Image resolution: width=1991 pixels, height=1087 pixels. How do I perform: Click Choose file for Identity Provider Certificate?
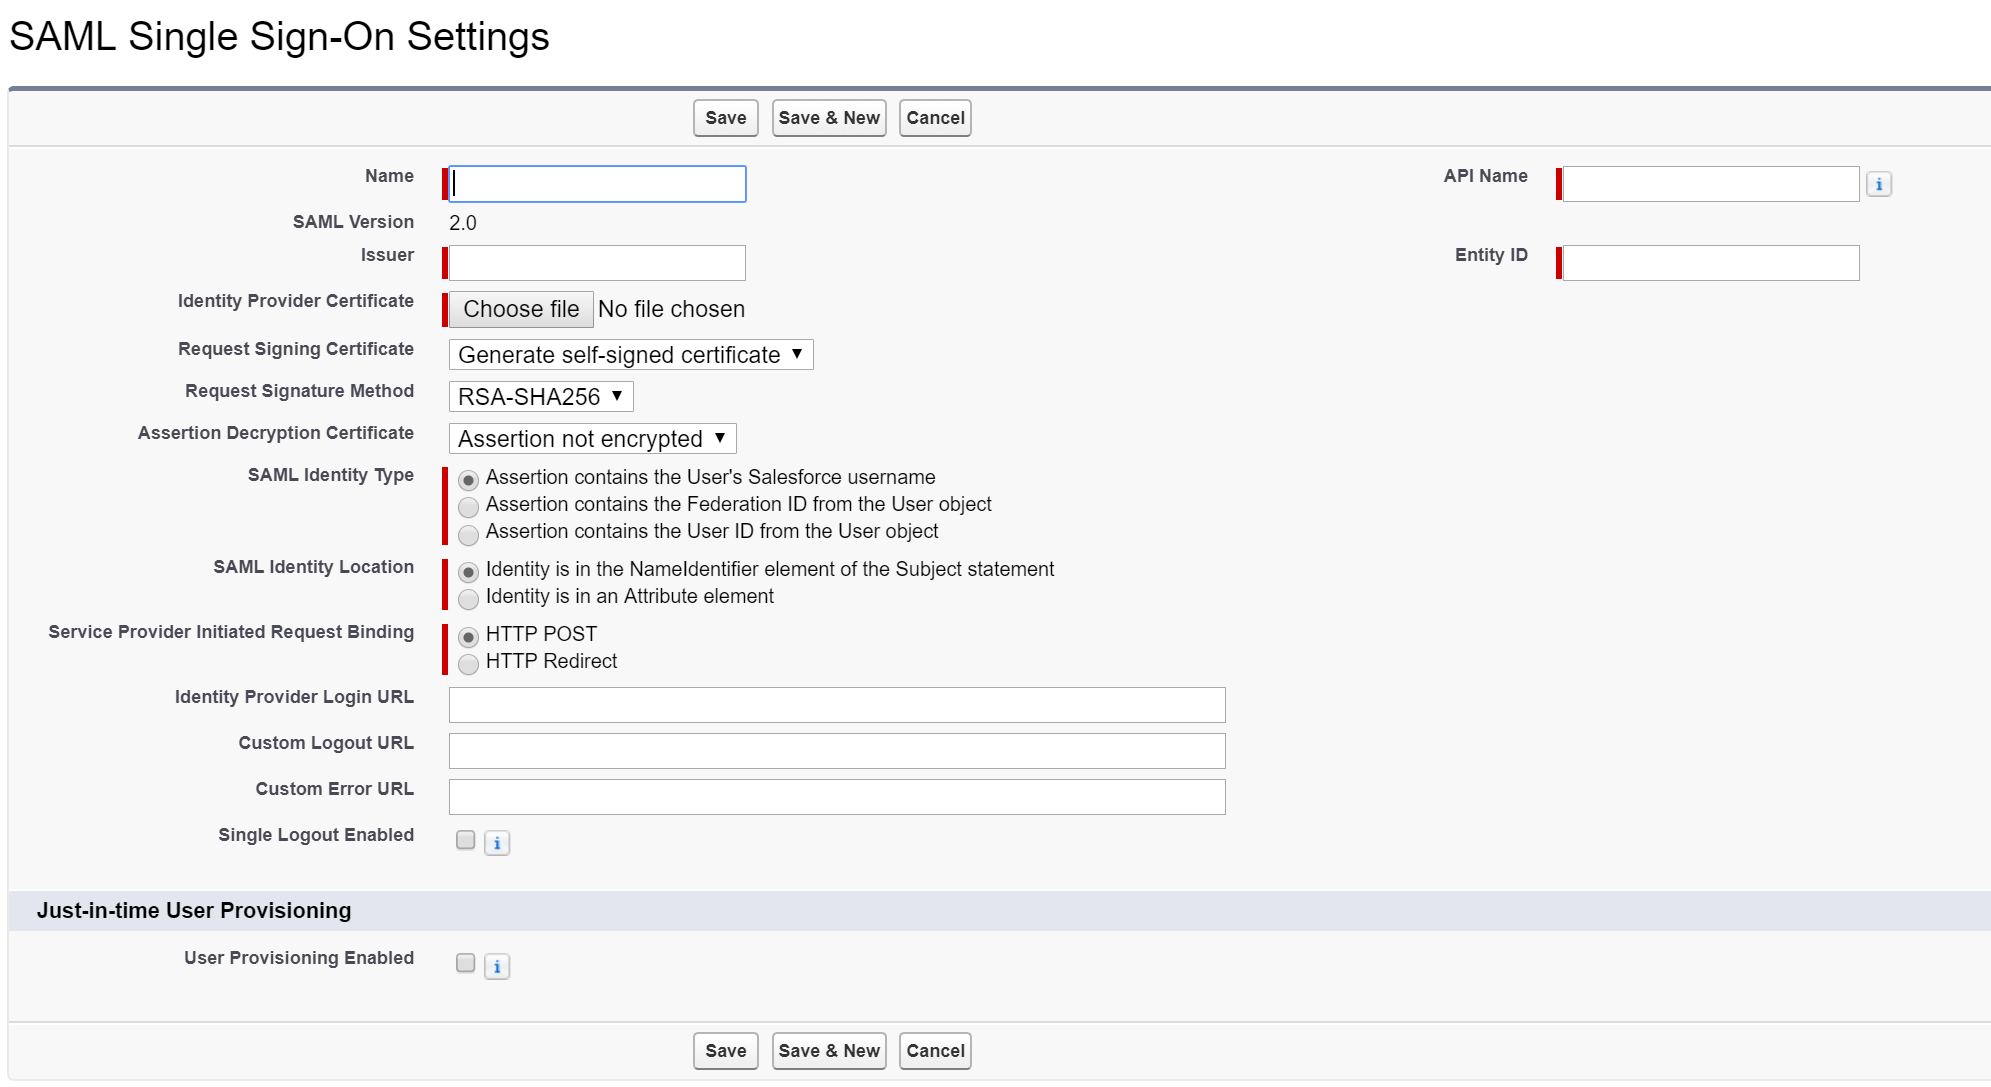[521, 309]
